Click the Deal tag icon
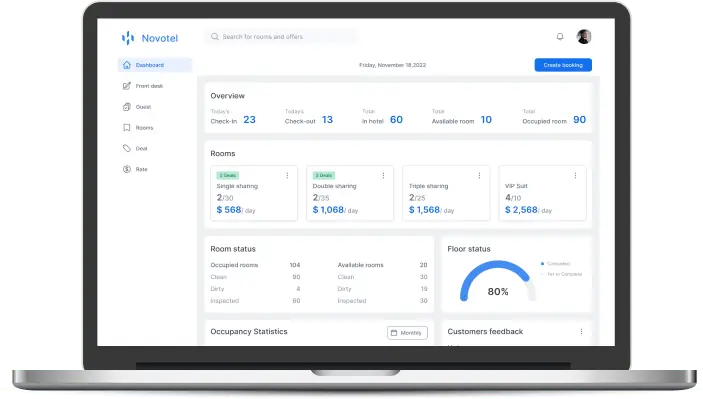The width and height of the screenshot is (703, 399). [x=127, y=148]
